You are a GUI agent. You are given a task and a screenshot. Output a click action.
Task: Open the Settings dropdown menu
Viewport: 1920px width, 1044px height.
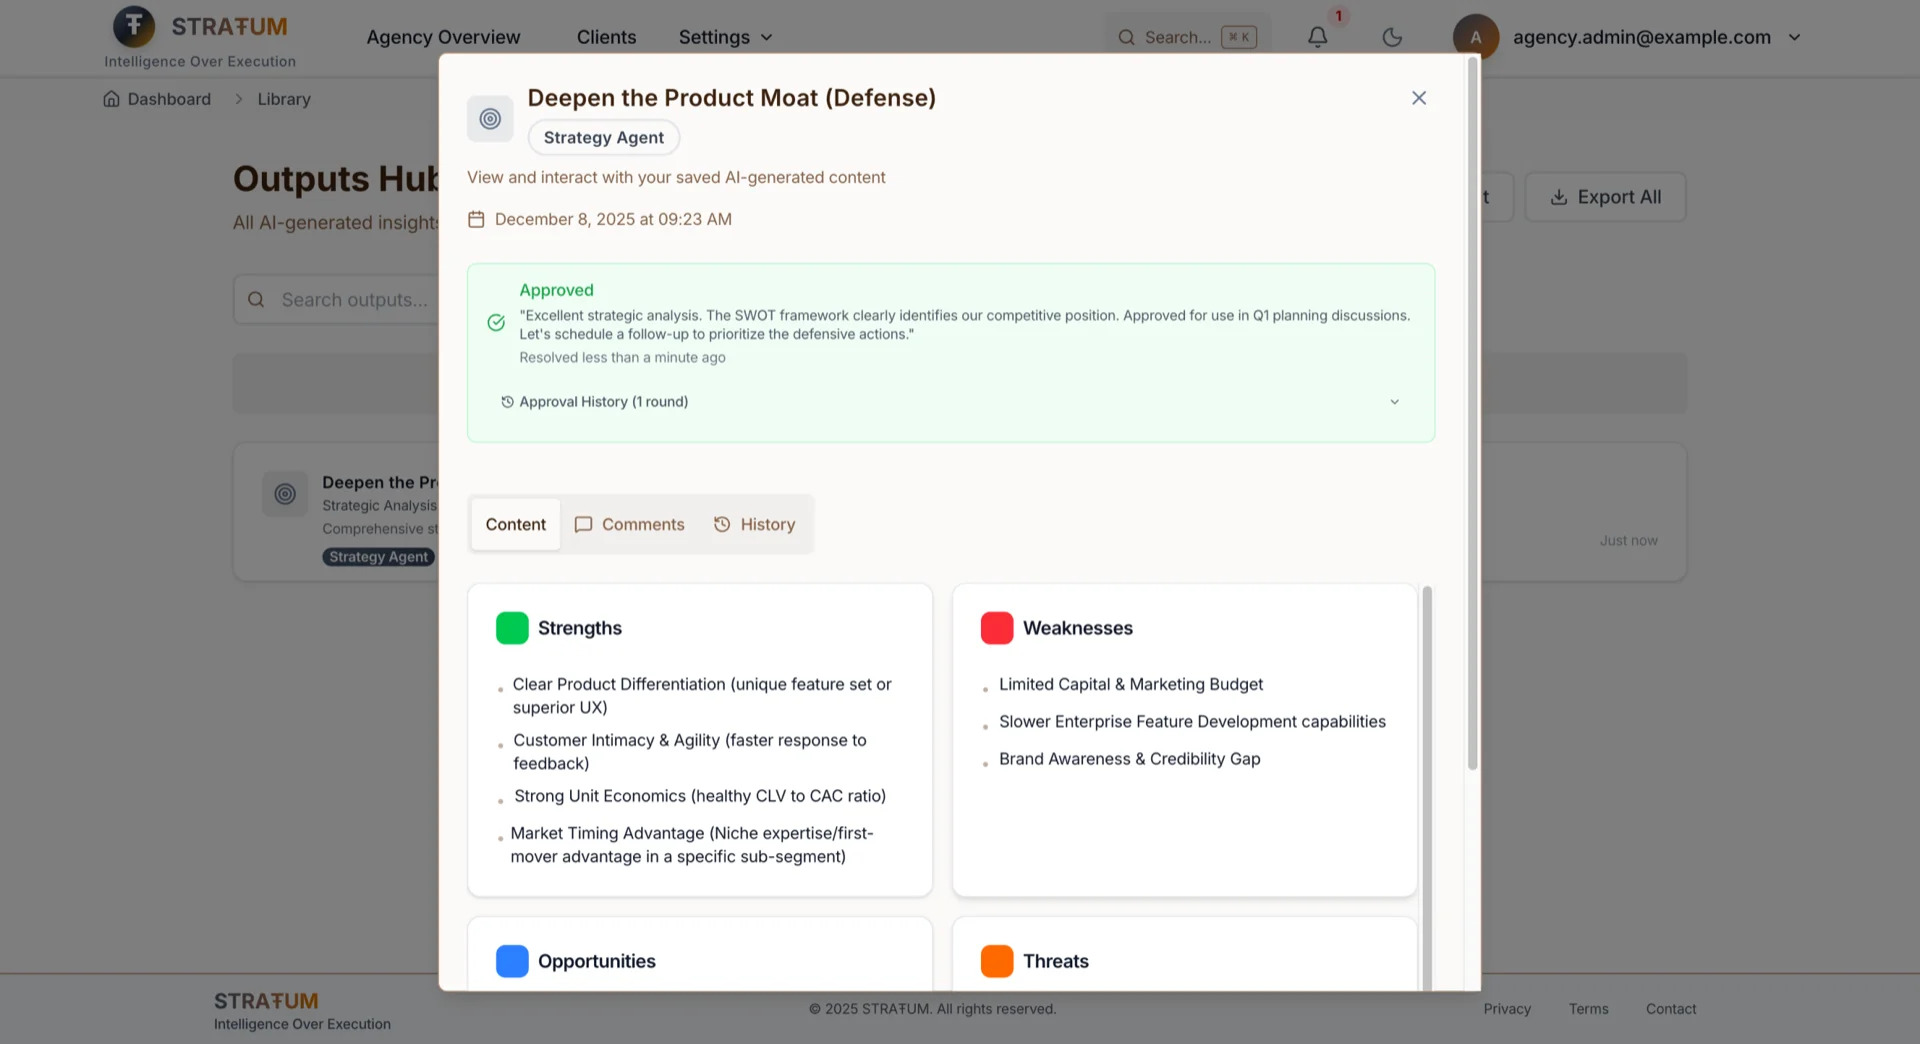725,37
